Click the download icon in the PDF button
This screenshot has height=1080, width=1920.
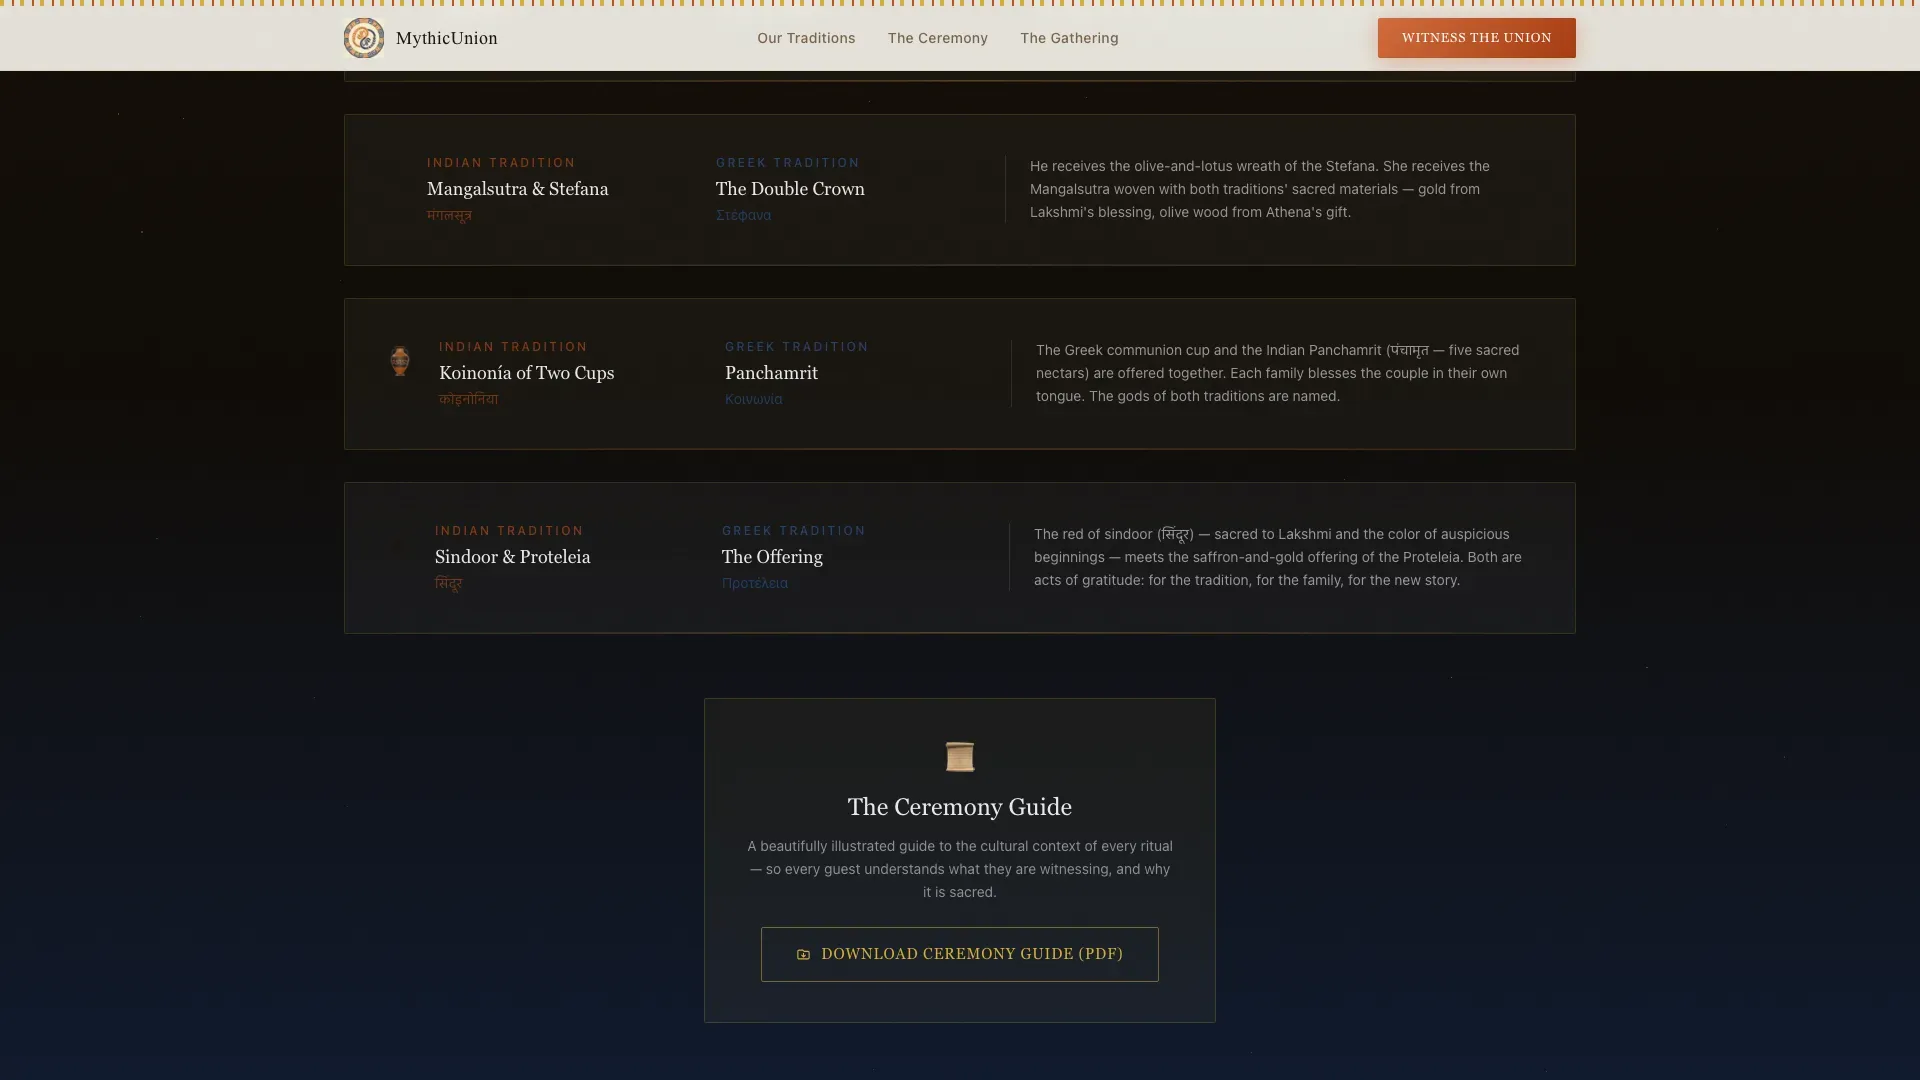coord(803,955)
